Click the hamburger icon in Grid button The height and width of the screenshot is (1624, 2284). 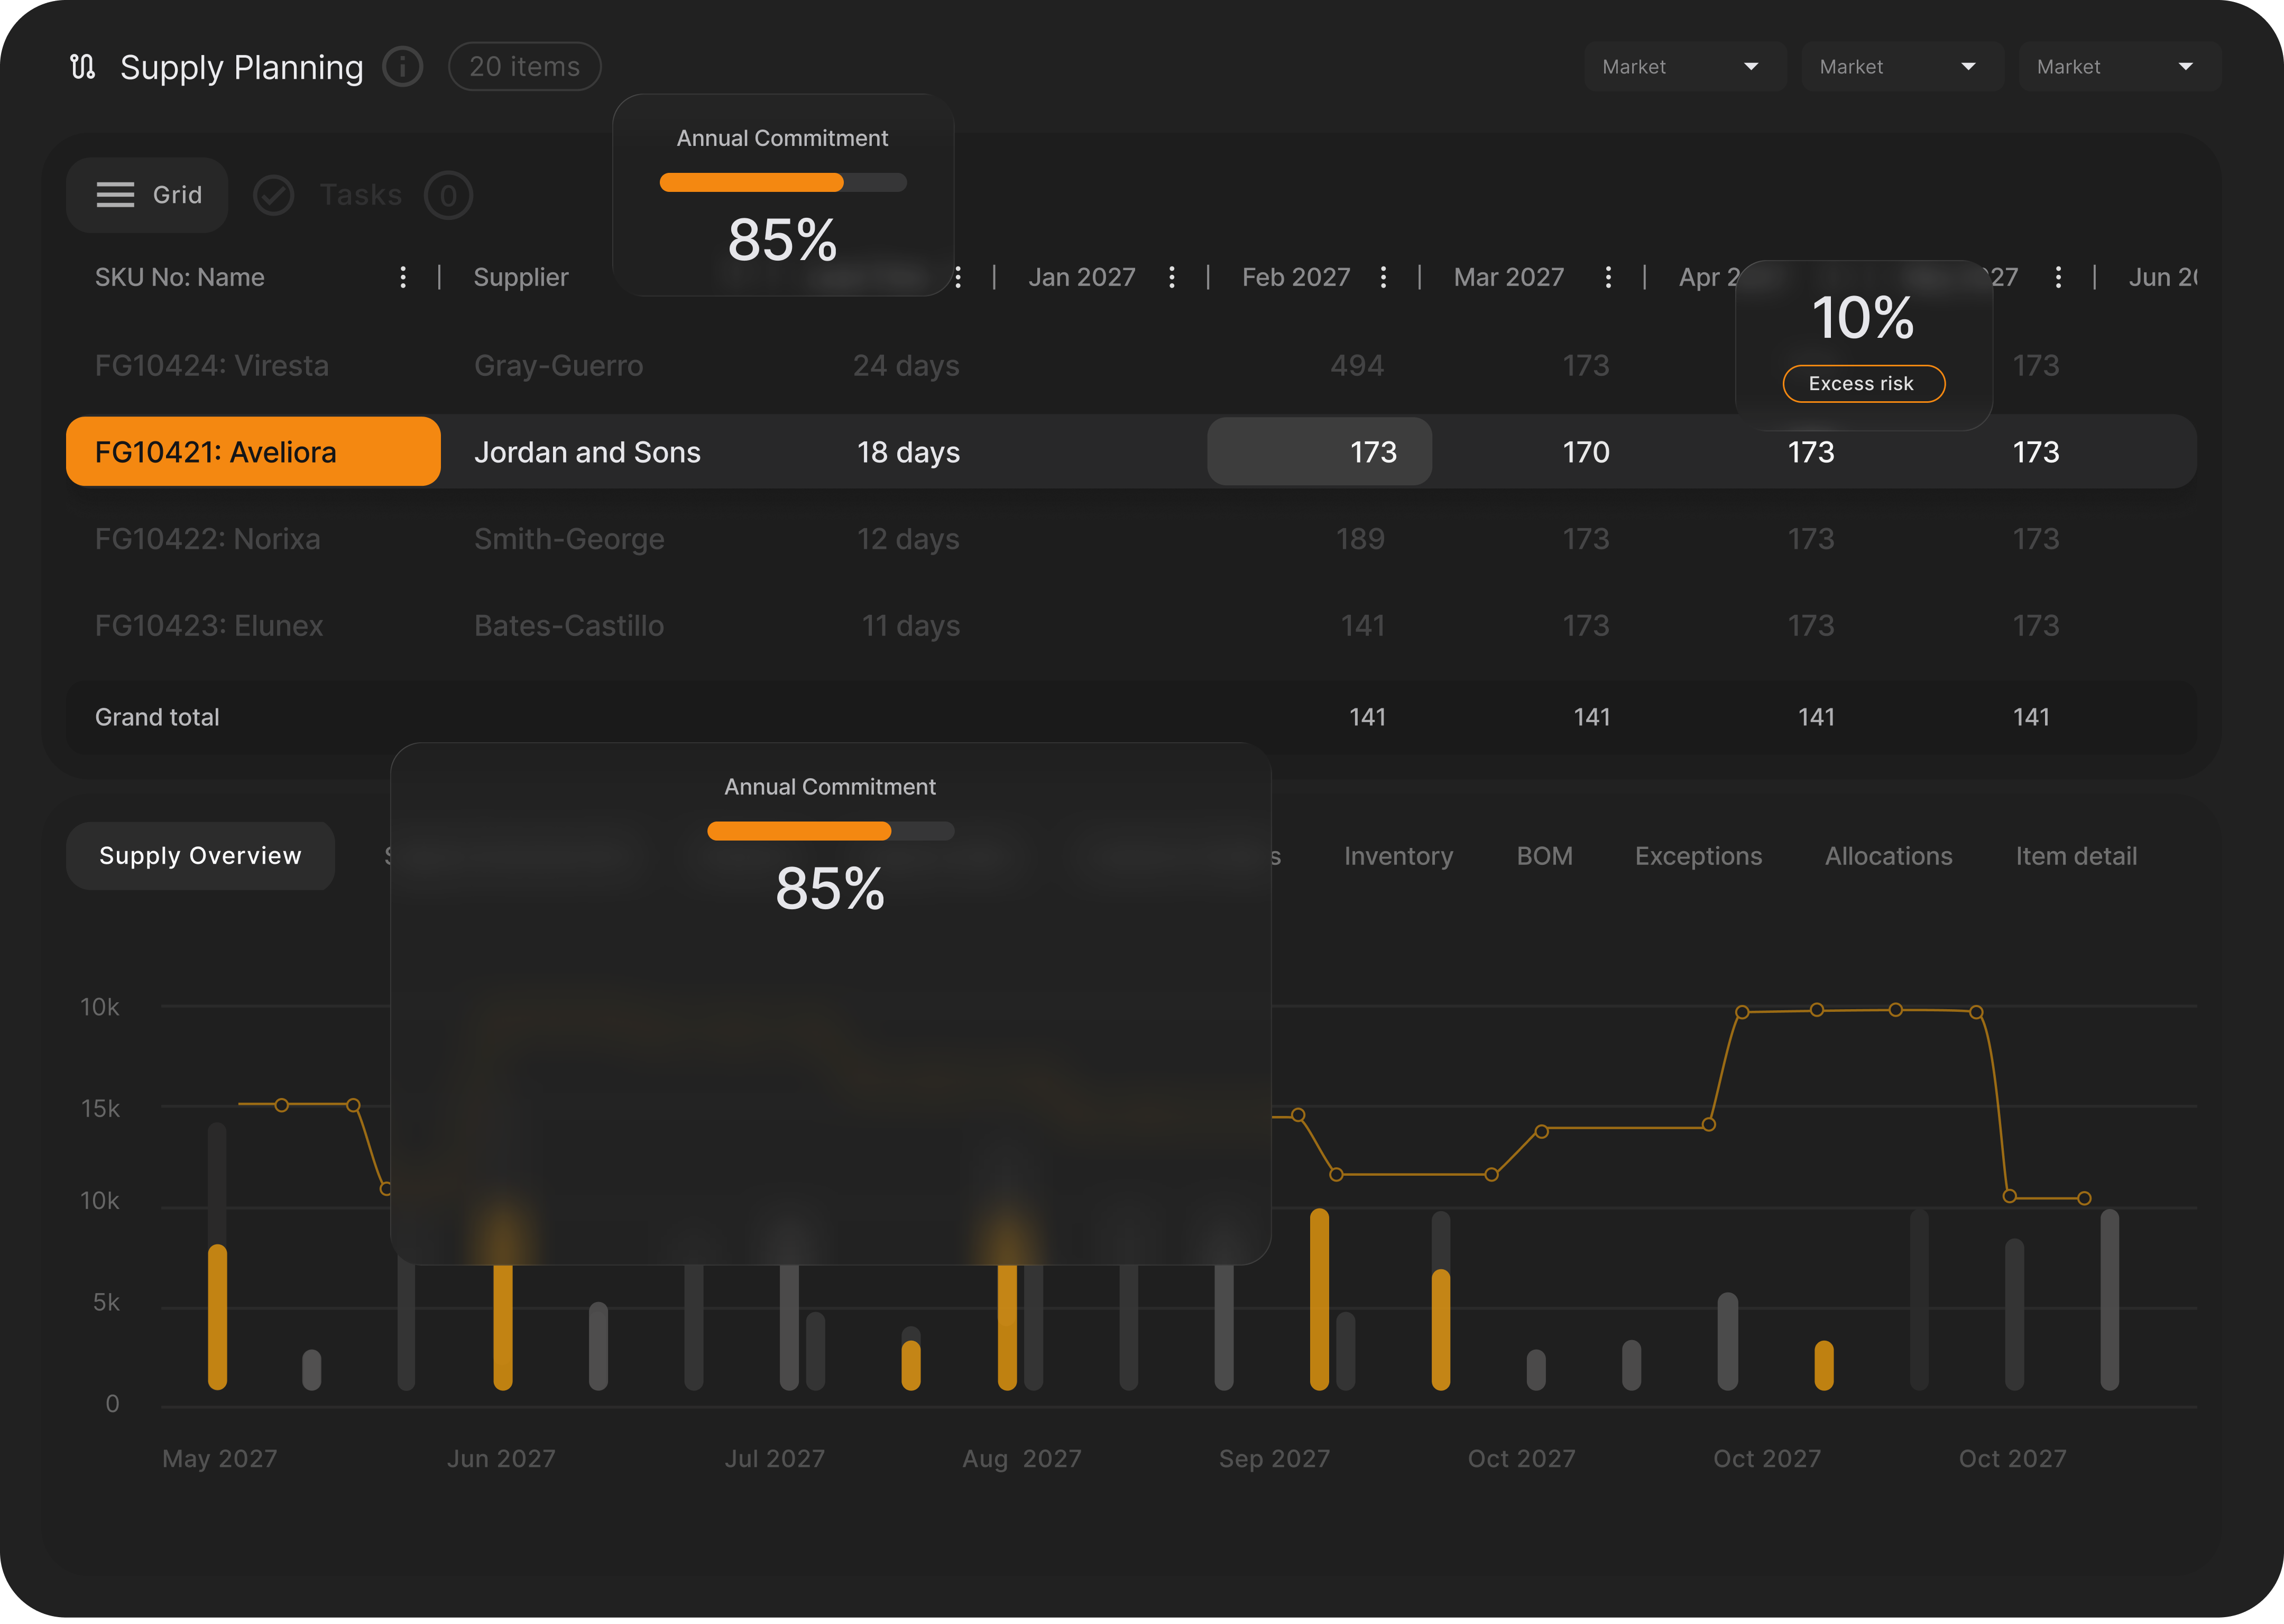(x=115, y=195)
